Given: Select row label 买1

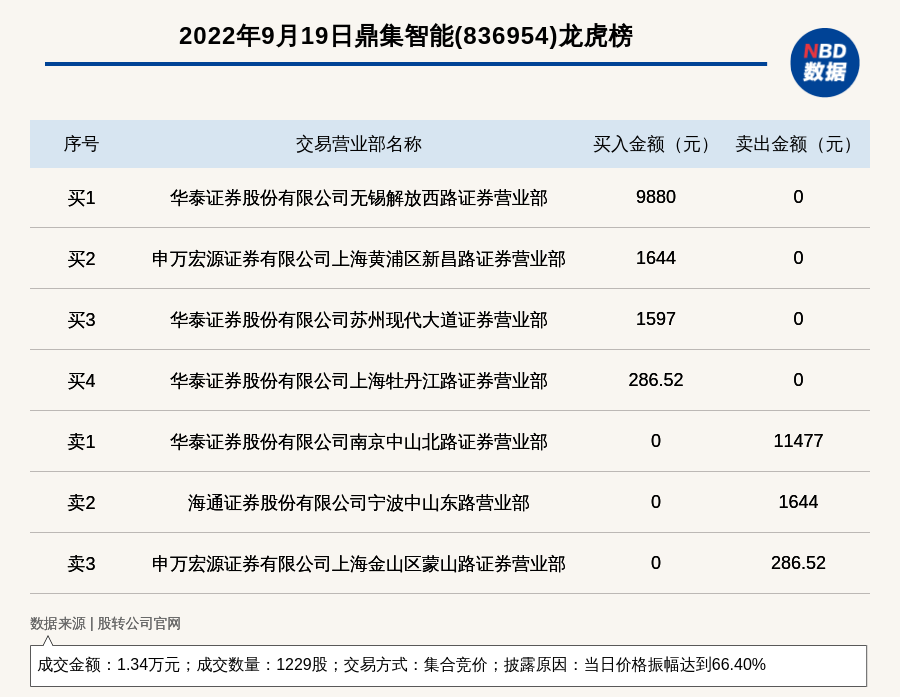Looking at the screenshot, I should coord(81,198).
